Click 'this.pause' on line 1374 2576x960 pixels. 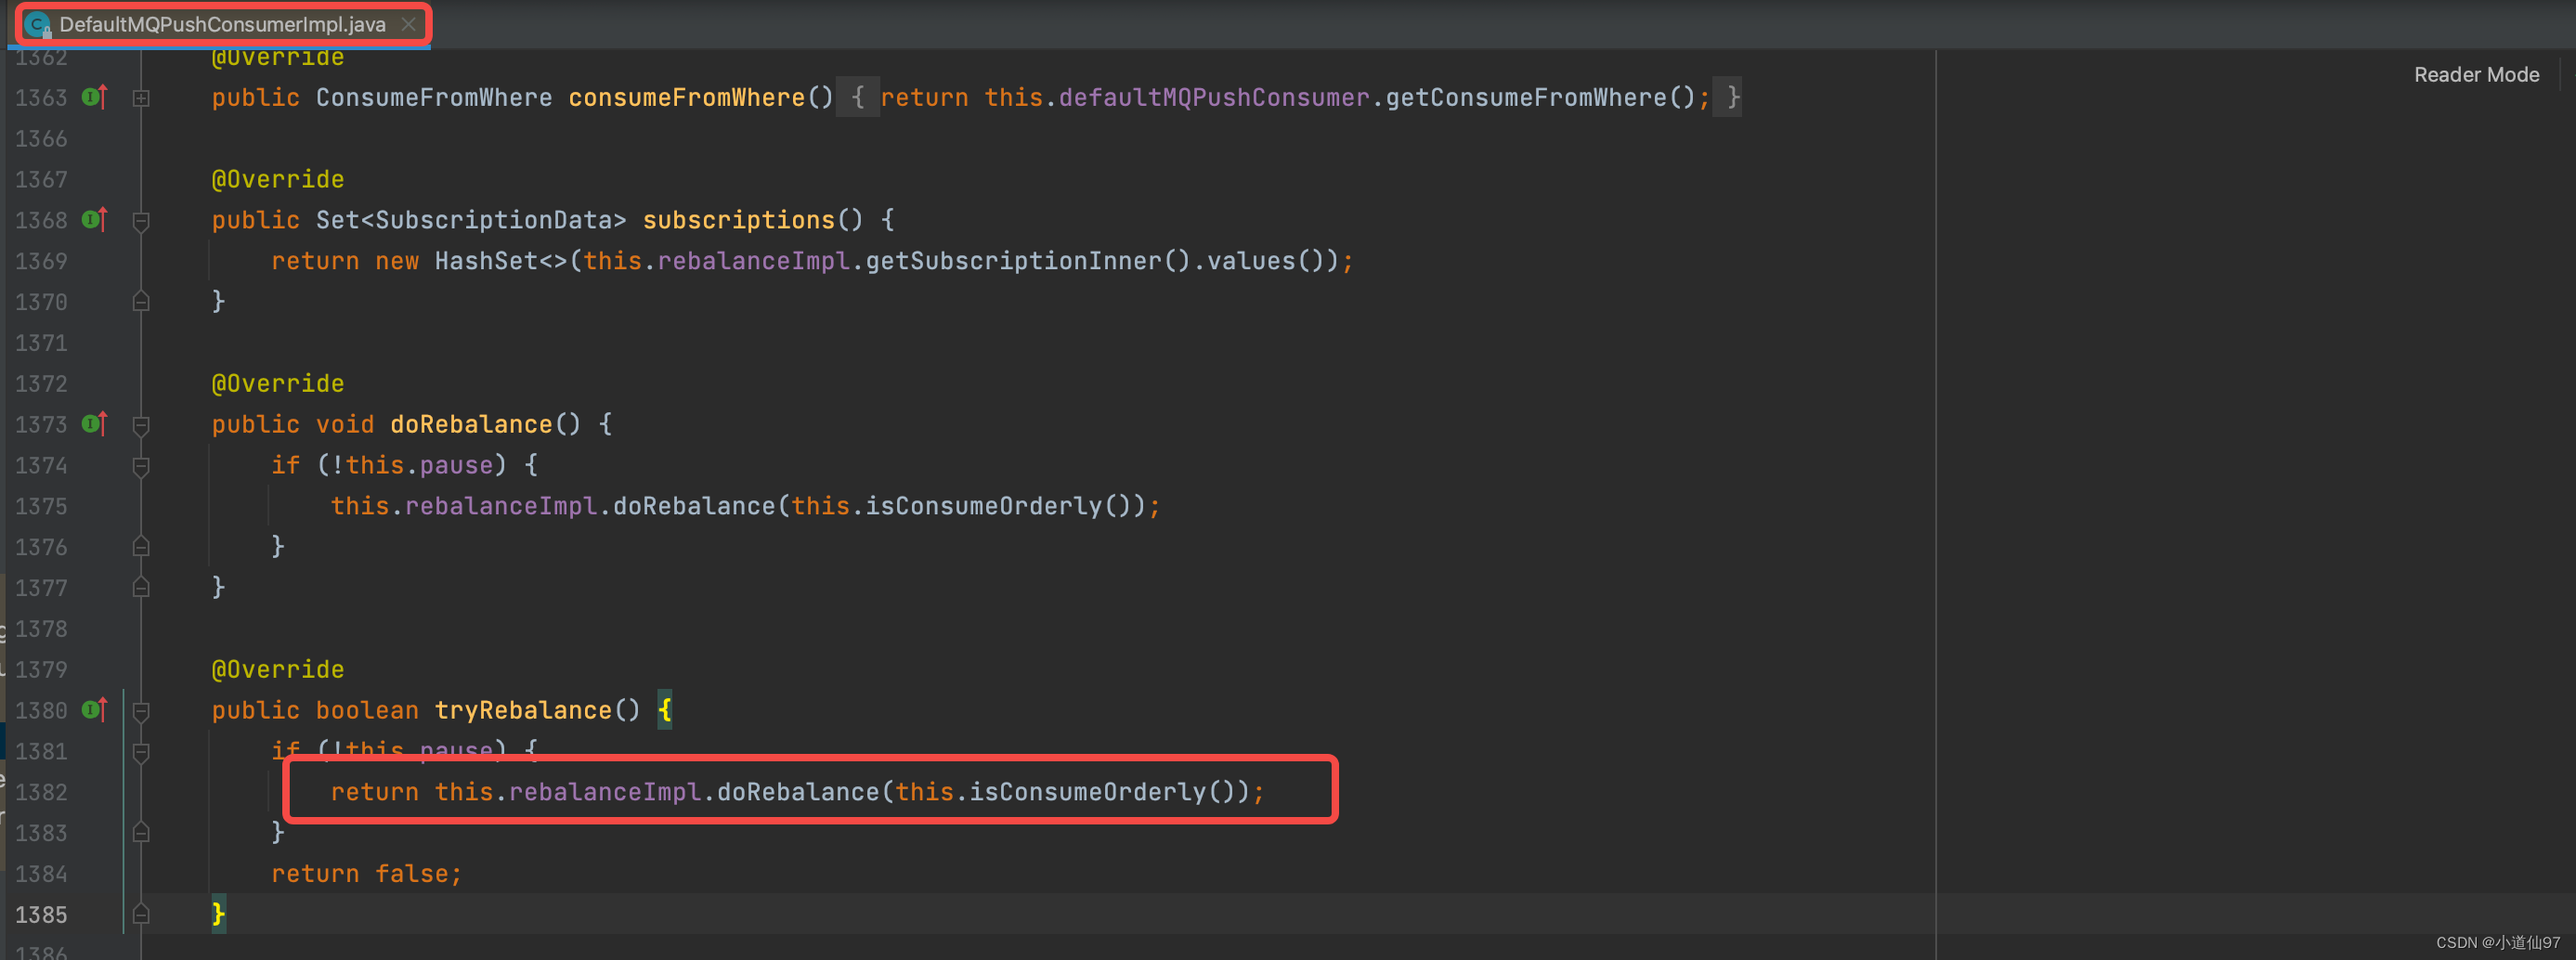(x=419, y=465)
